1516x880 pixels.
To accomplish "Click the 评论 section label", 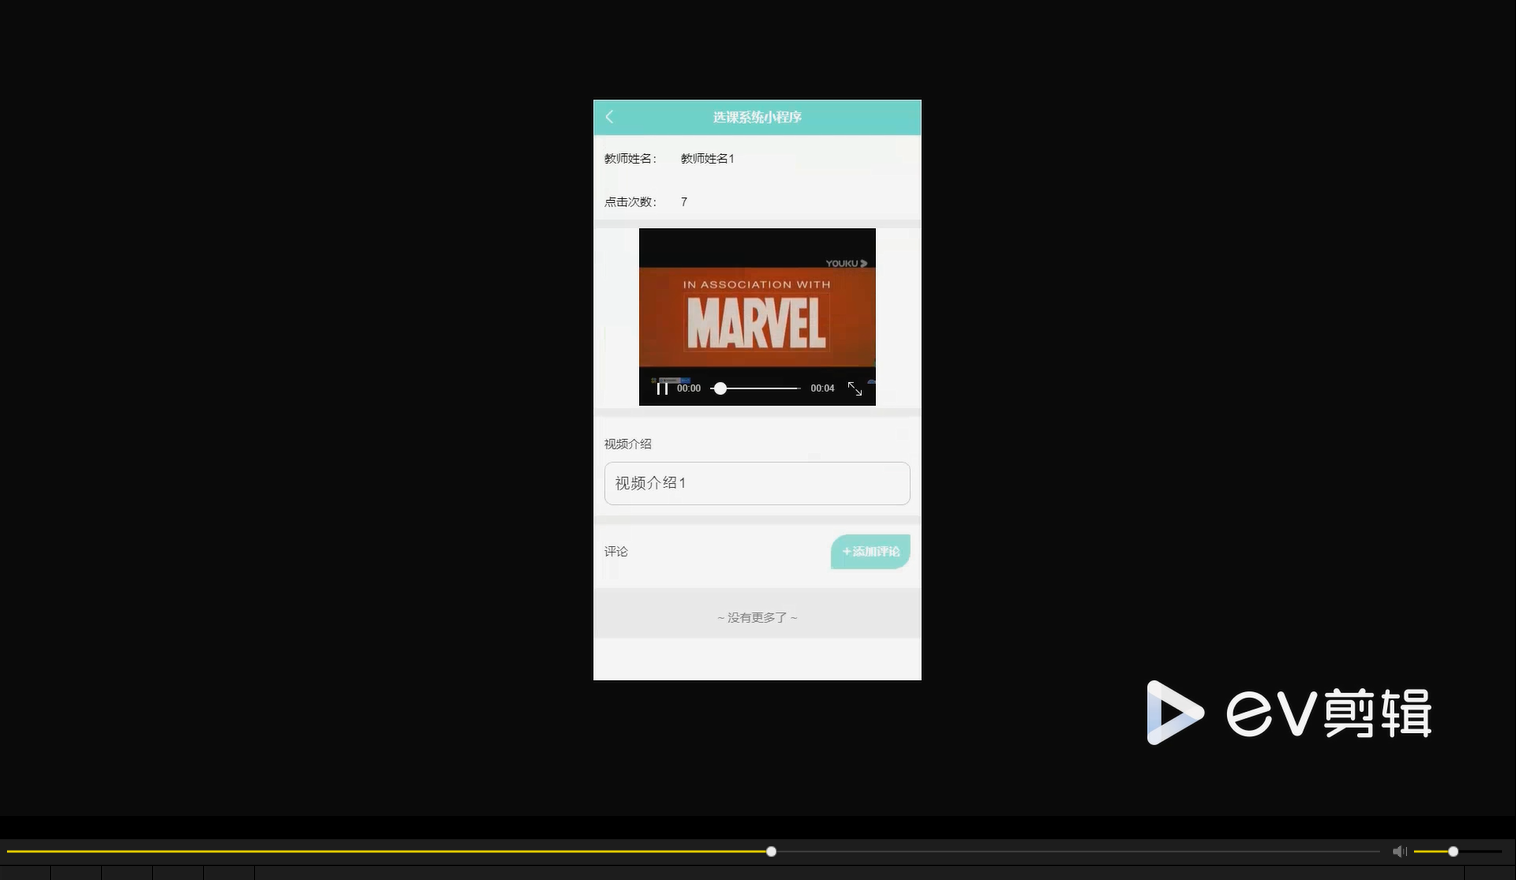I will (x=616, y=552).
